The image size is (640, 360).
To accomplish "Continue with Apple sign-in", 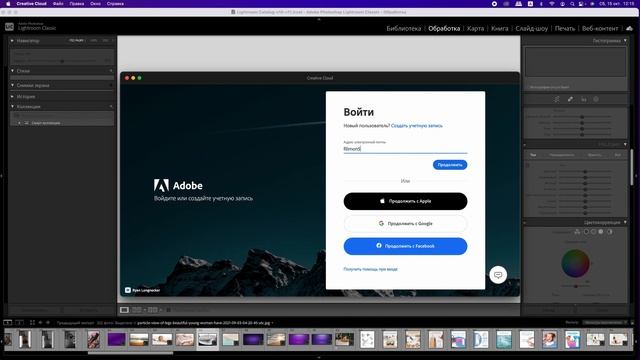I will (x=405, y=201).
